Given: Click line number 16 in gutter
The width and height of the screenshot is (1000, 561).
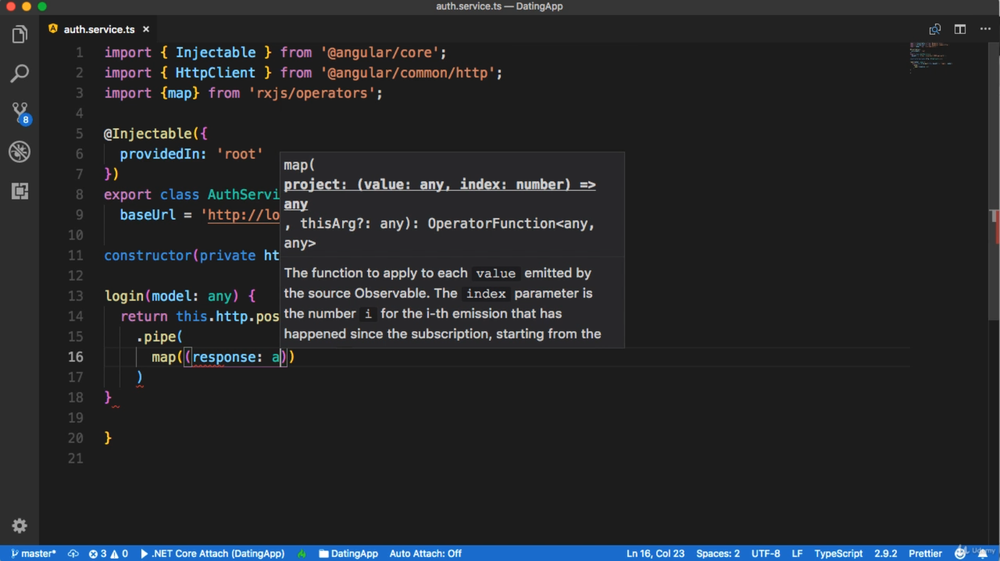Looking at the screenshot, I should [x=75, y=357].
